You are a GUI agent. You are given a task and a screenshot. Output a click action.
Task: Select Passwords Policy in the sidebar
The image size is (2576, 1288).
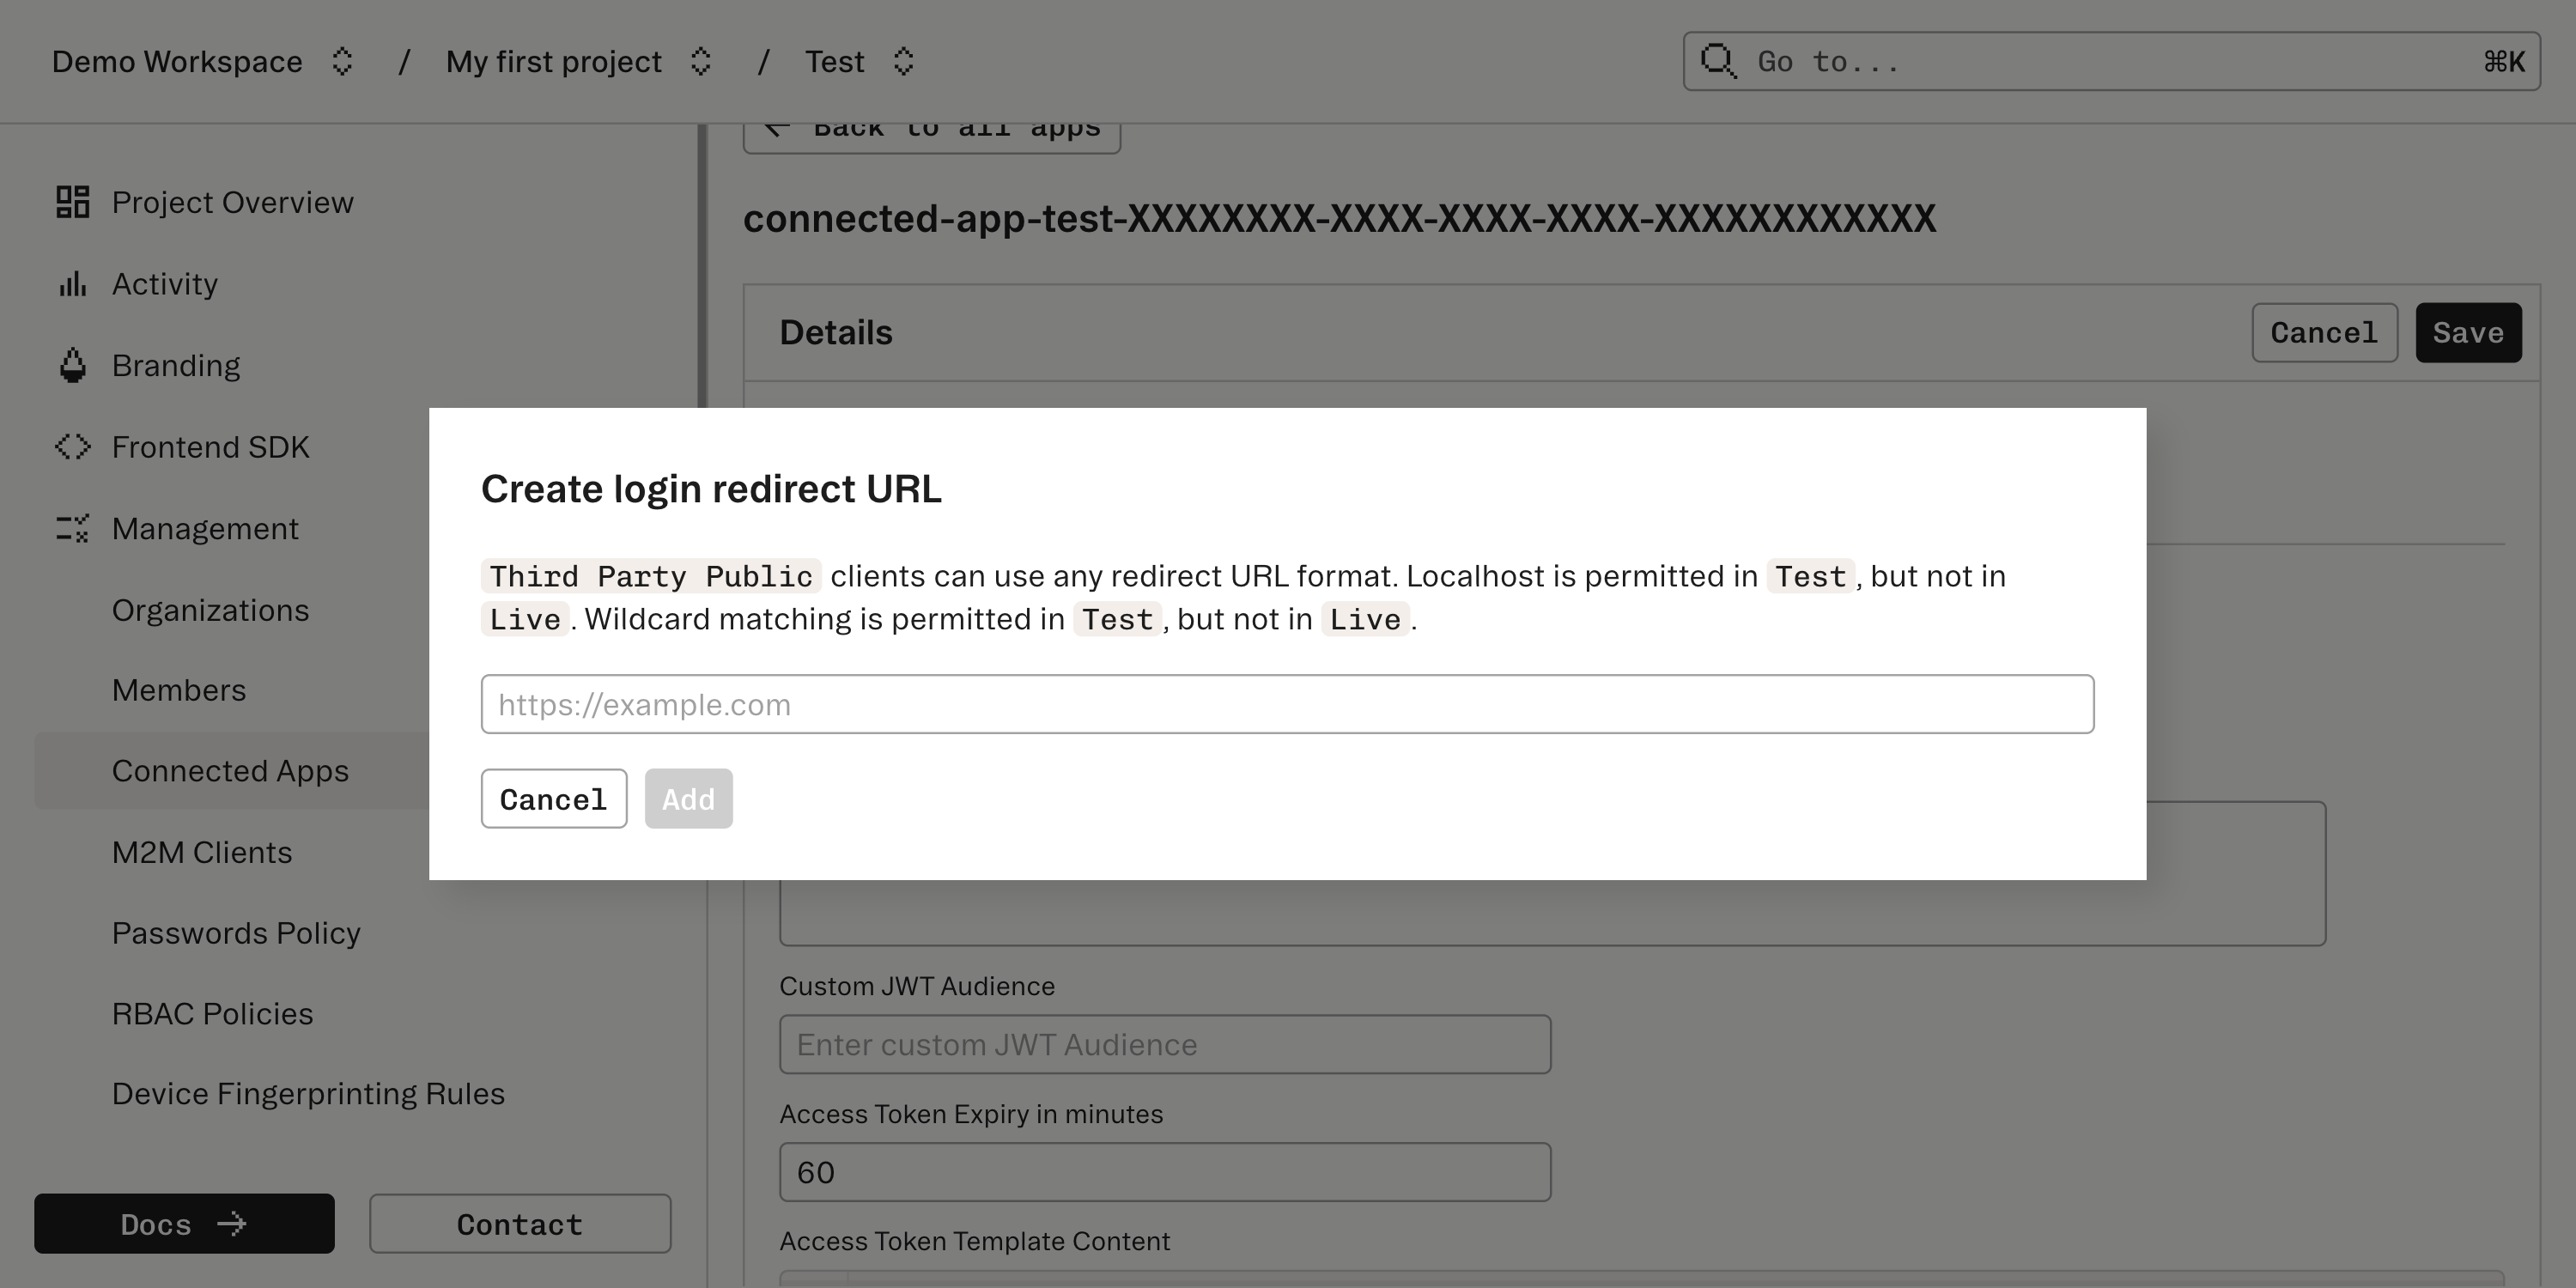click(236, 933)
